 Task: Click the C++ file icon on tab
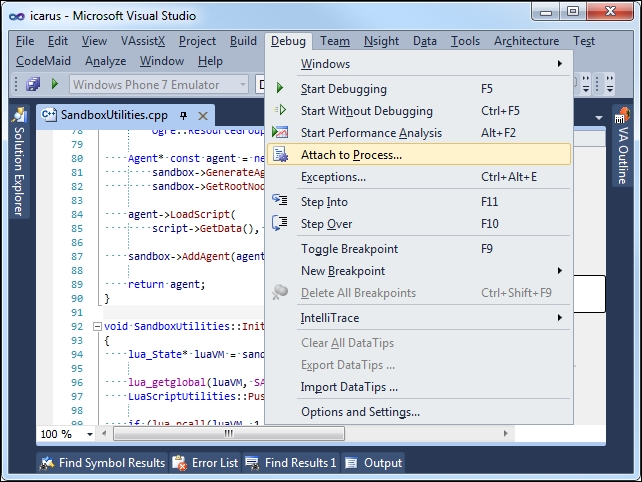49,115
